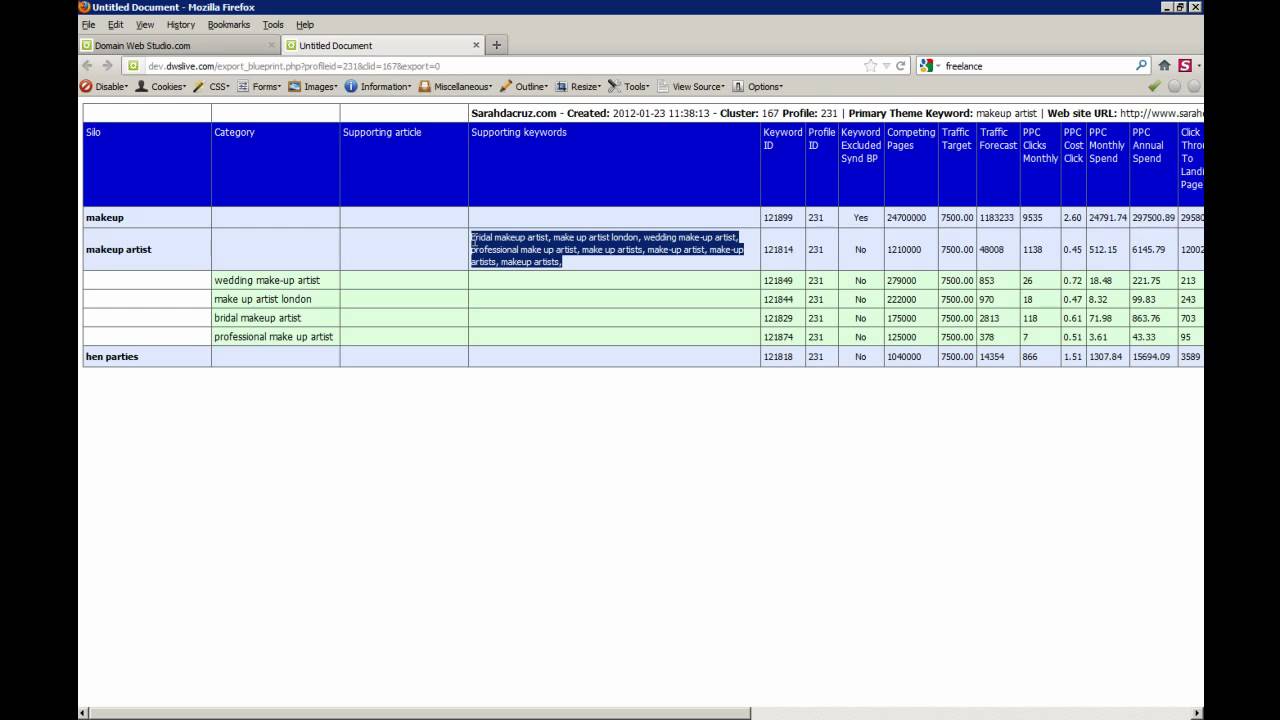
Task: Open the Bookmarks menu
Action: click(x=229, y=25)
